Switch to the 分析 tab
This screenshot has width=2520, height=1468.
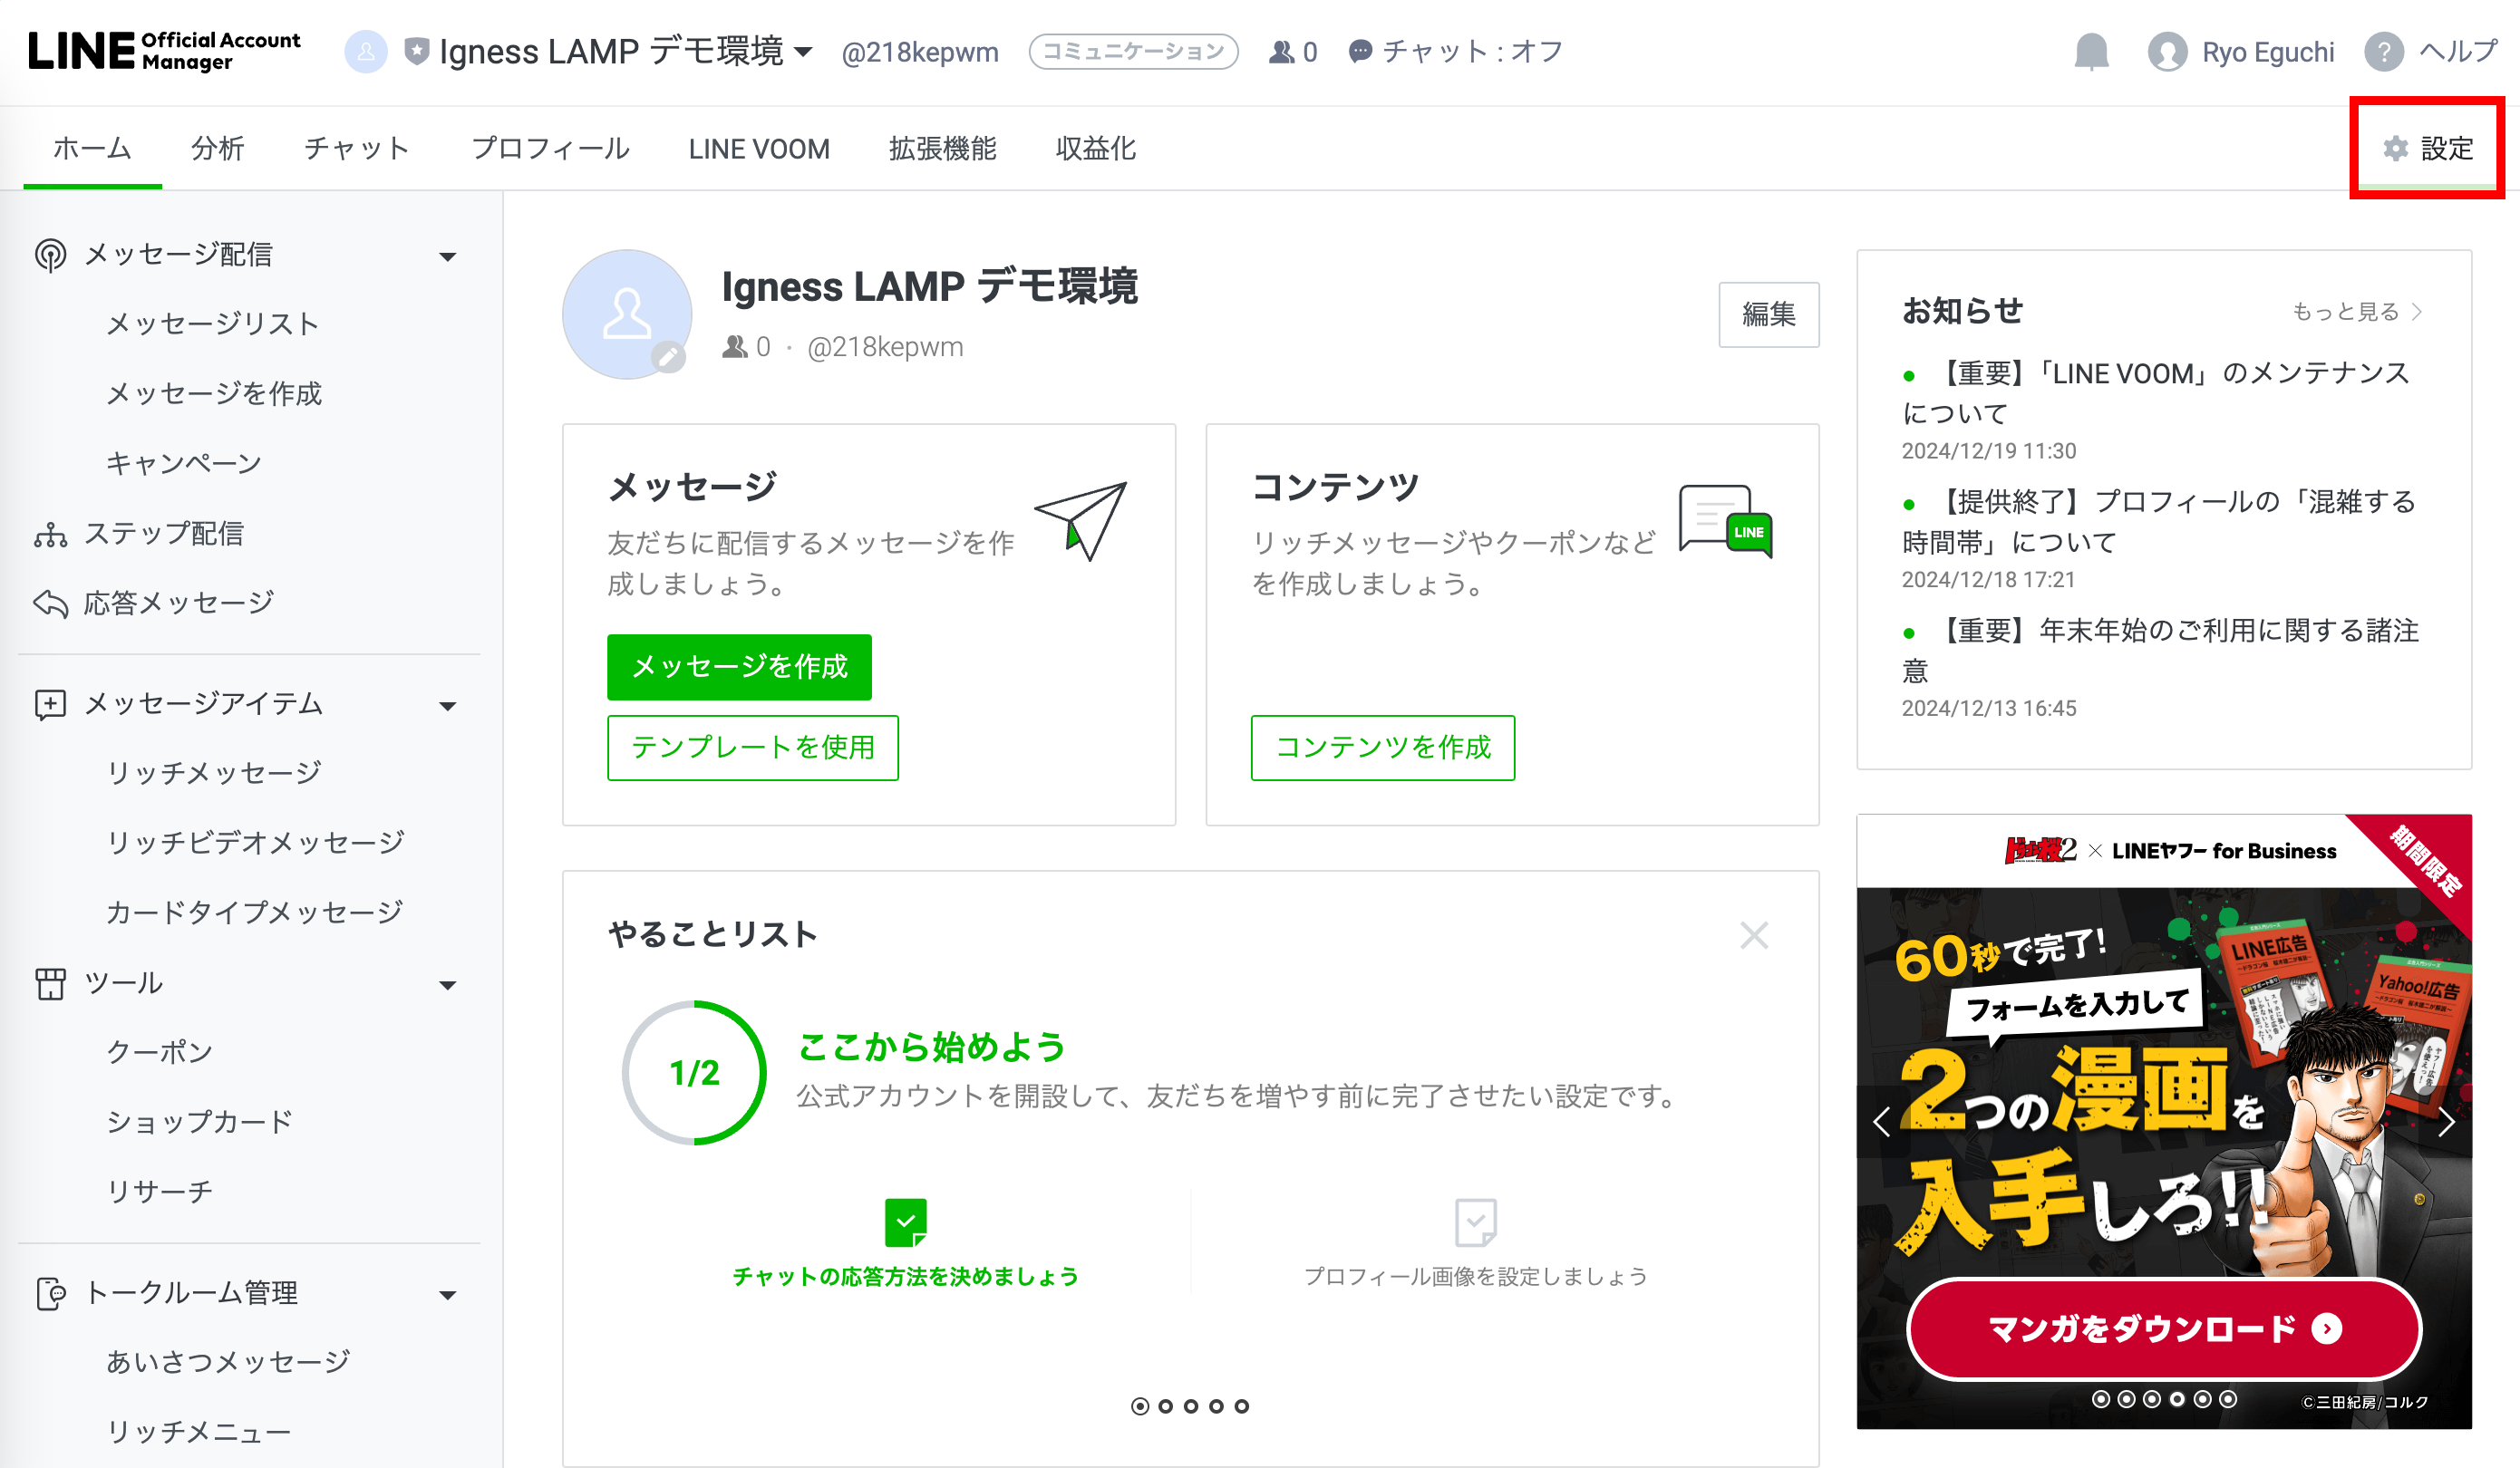click(x=217, y=149)
